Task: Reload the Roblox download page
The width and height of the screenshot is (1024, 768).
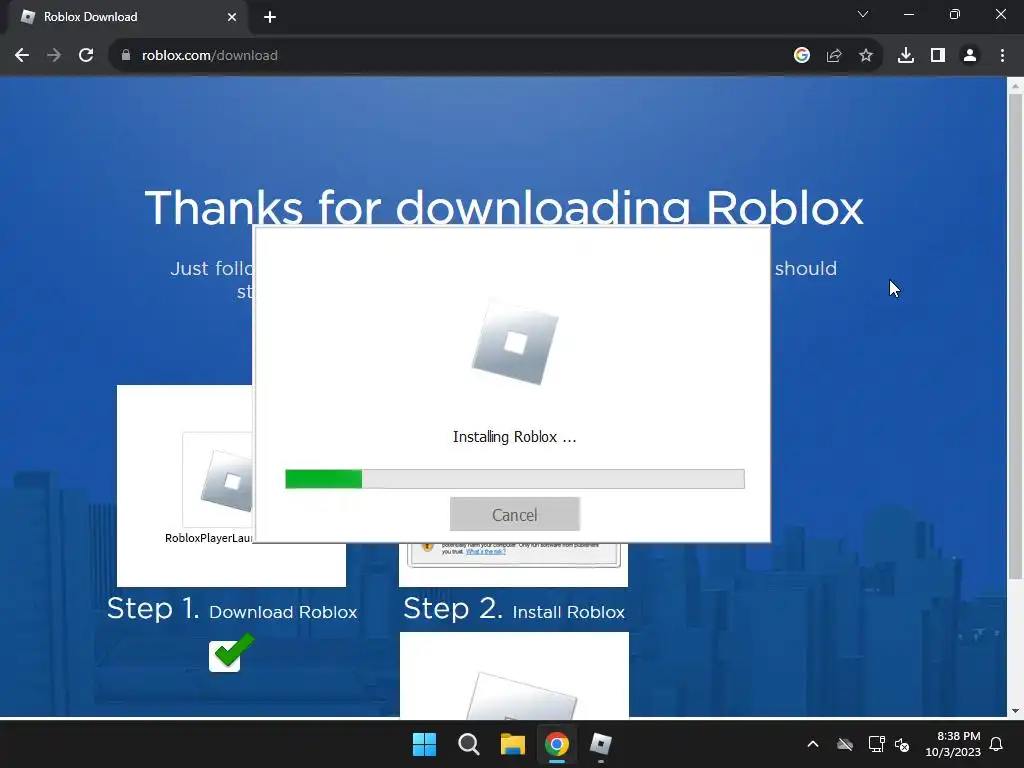Action: pos(86,56)
